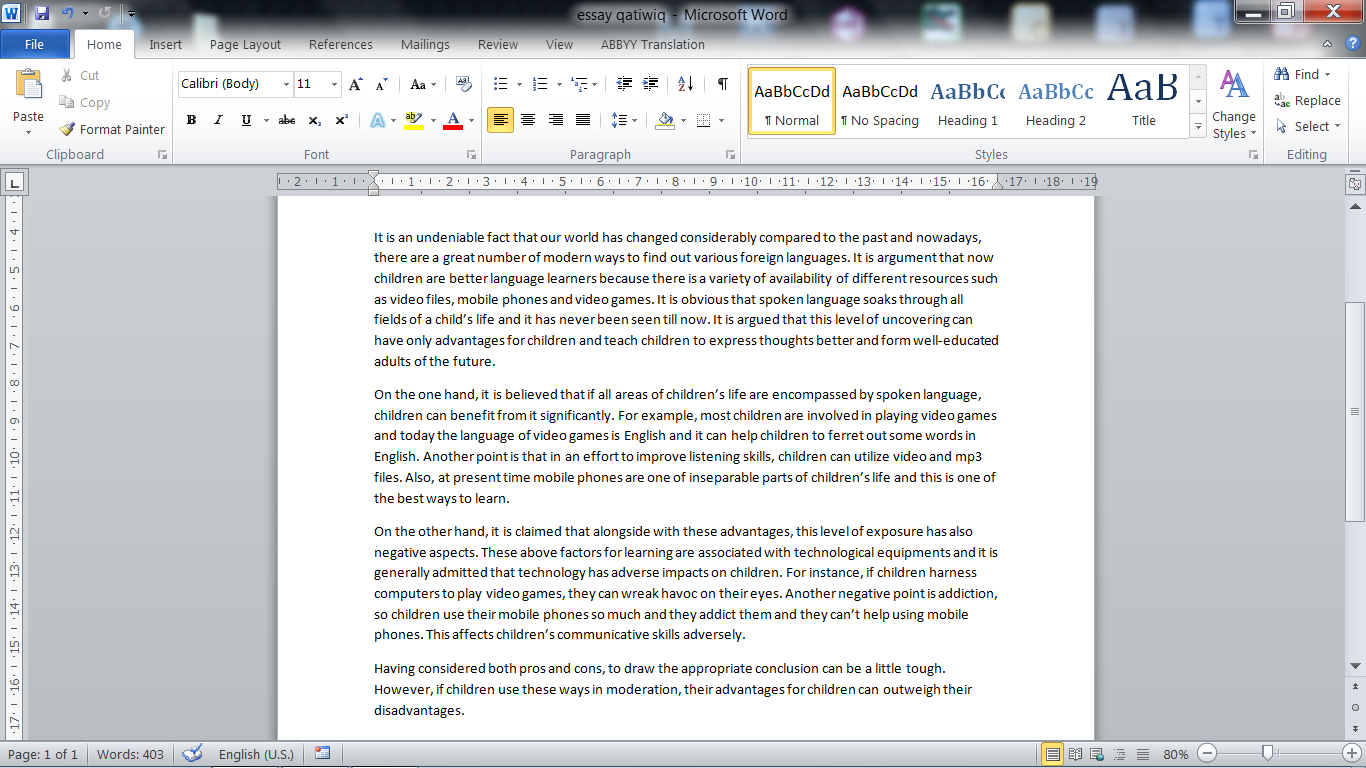Click the English (U.S.) language indicator
1366x768 pixels.
(256, 754)
